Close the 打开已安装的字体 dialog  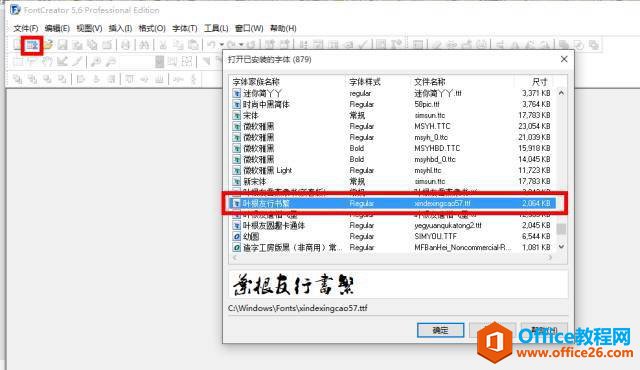pos(564,60)
